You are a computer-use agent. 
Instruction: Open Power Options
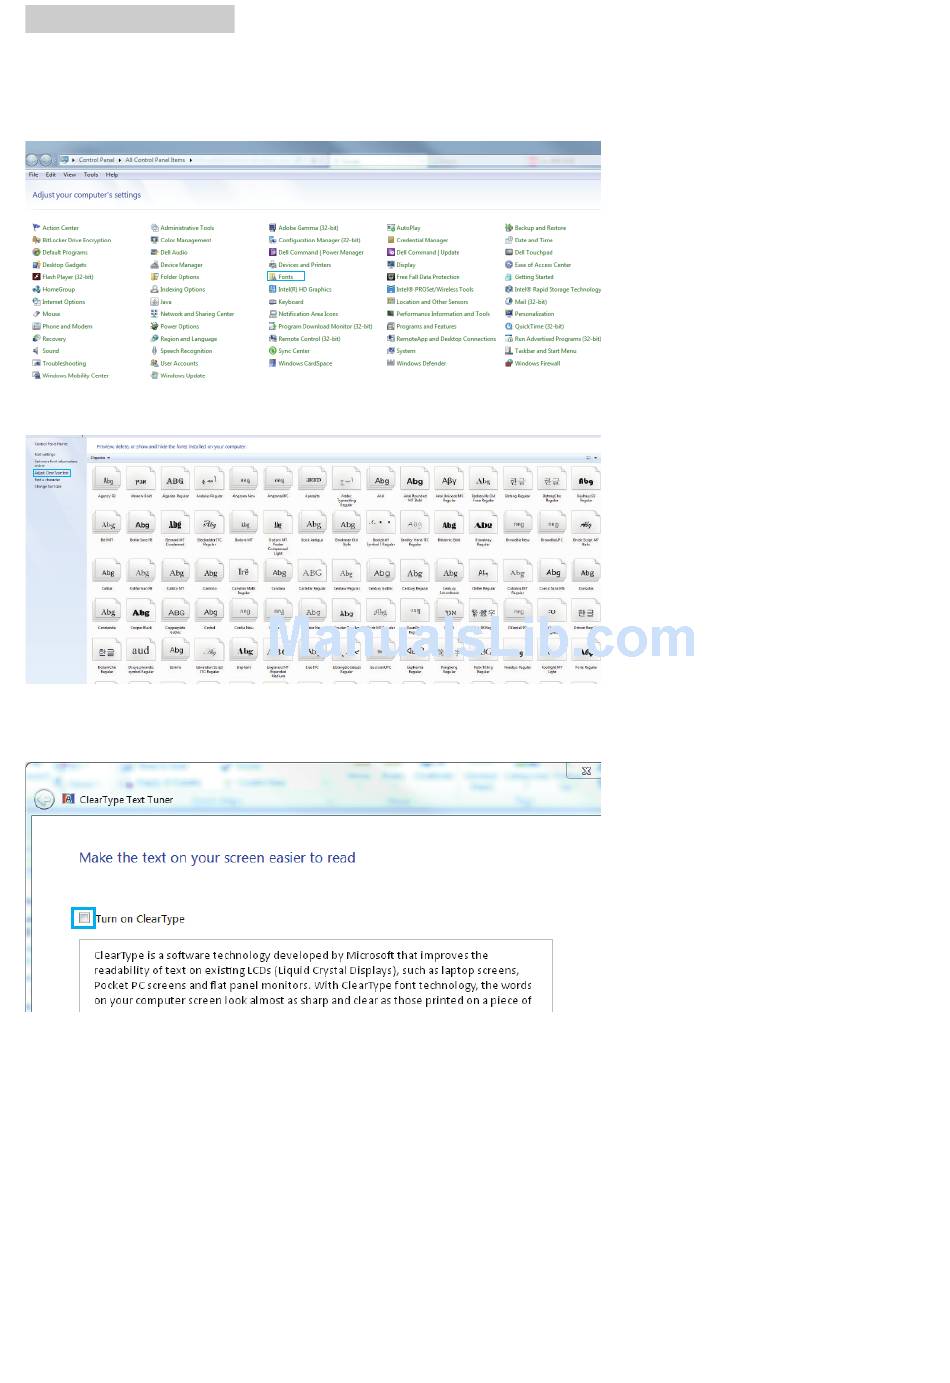click(x=175, y=326)
